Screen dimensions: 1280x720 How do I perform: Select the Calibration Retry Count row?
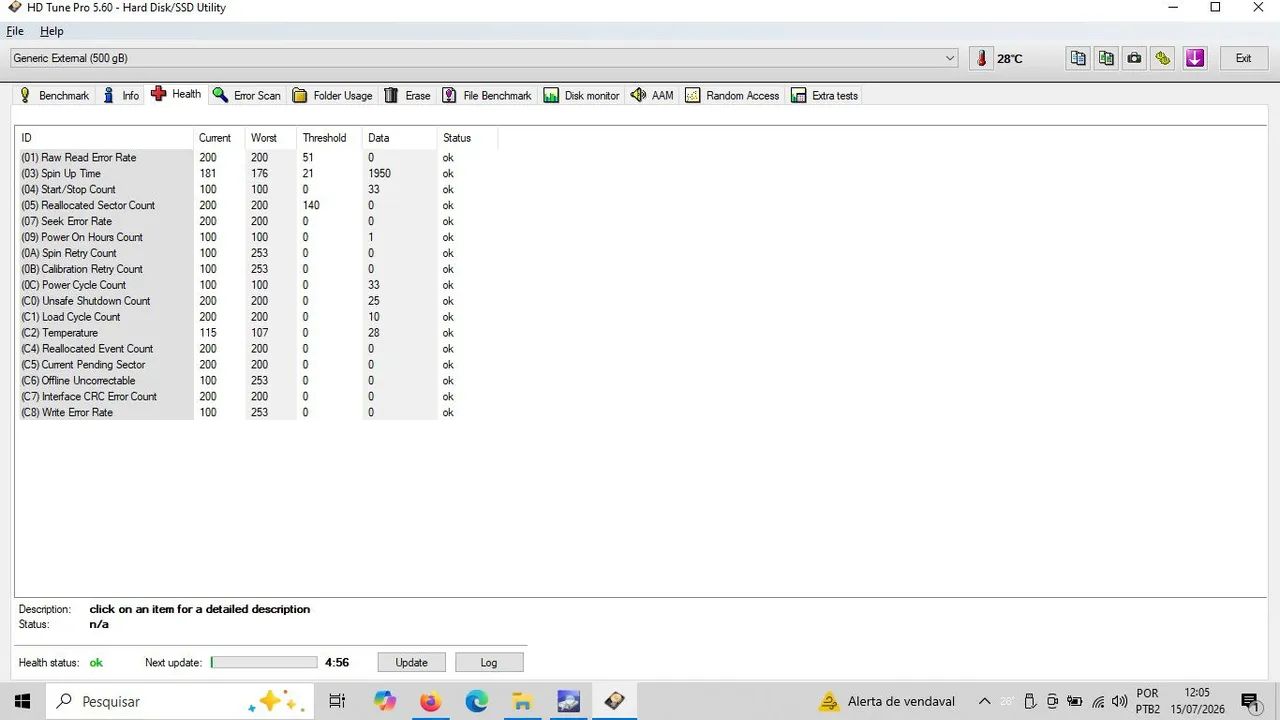click(257, 269)
